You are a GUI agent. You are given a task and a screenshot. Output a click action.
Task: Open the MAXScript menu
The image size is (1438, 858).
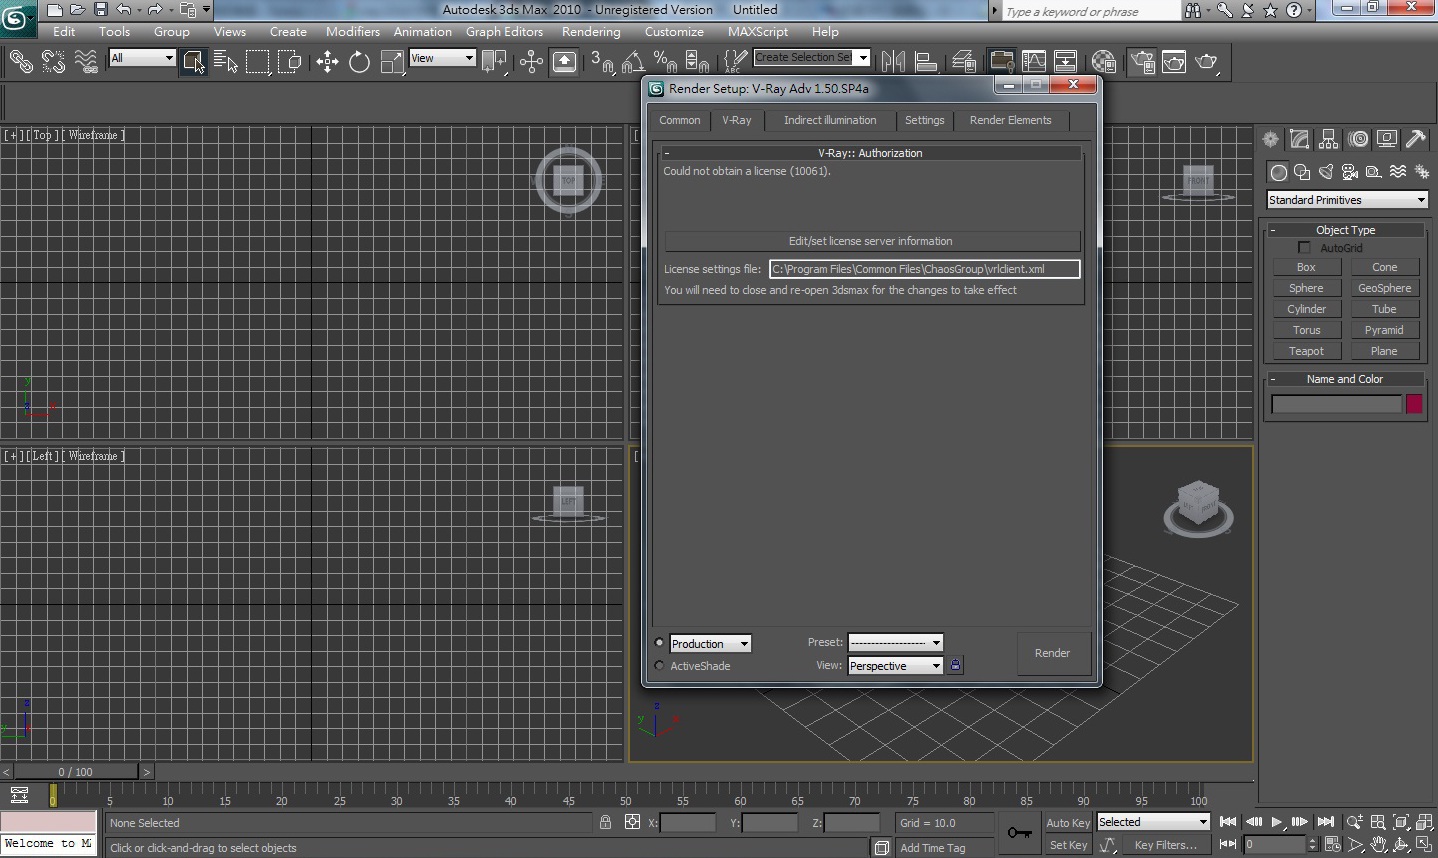[x=758, y=31]
